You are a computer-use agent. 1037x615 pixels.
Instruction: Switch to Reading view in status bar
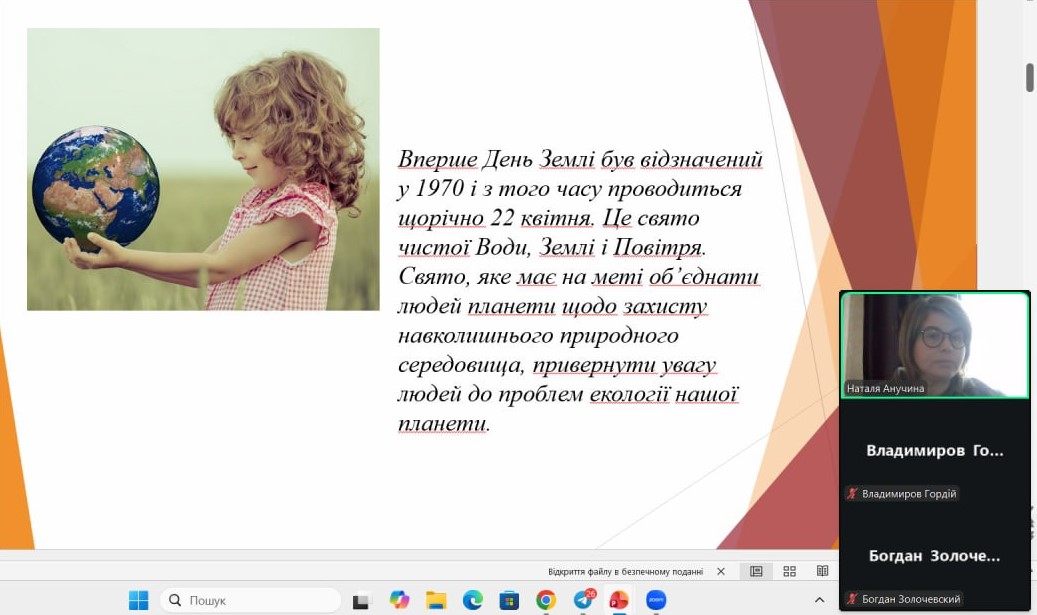(x=822, y=571)
